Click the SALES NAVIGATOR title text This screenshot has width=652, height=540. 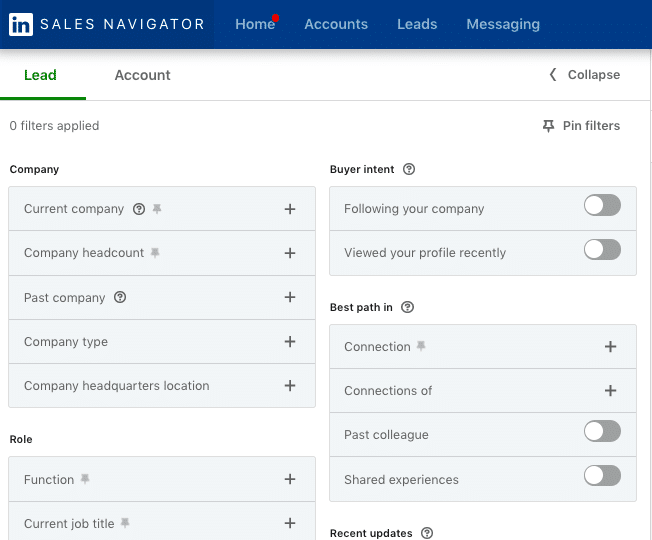click(x=122, y=24)
